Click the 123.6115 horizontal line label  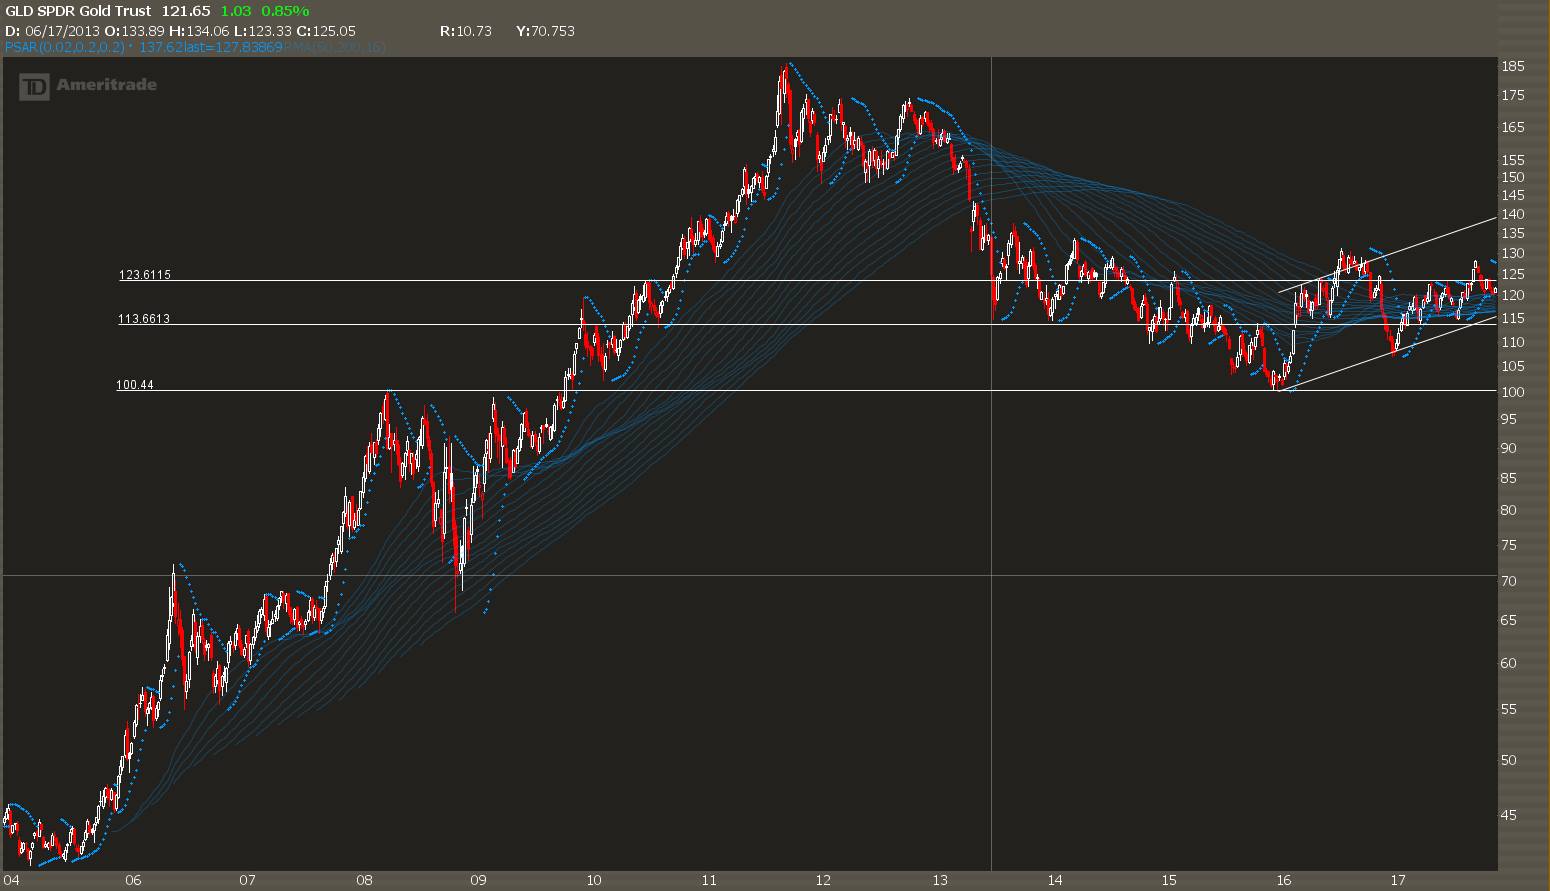[145, 275]
